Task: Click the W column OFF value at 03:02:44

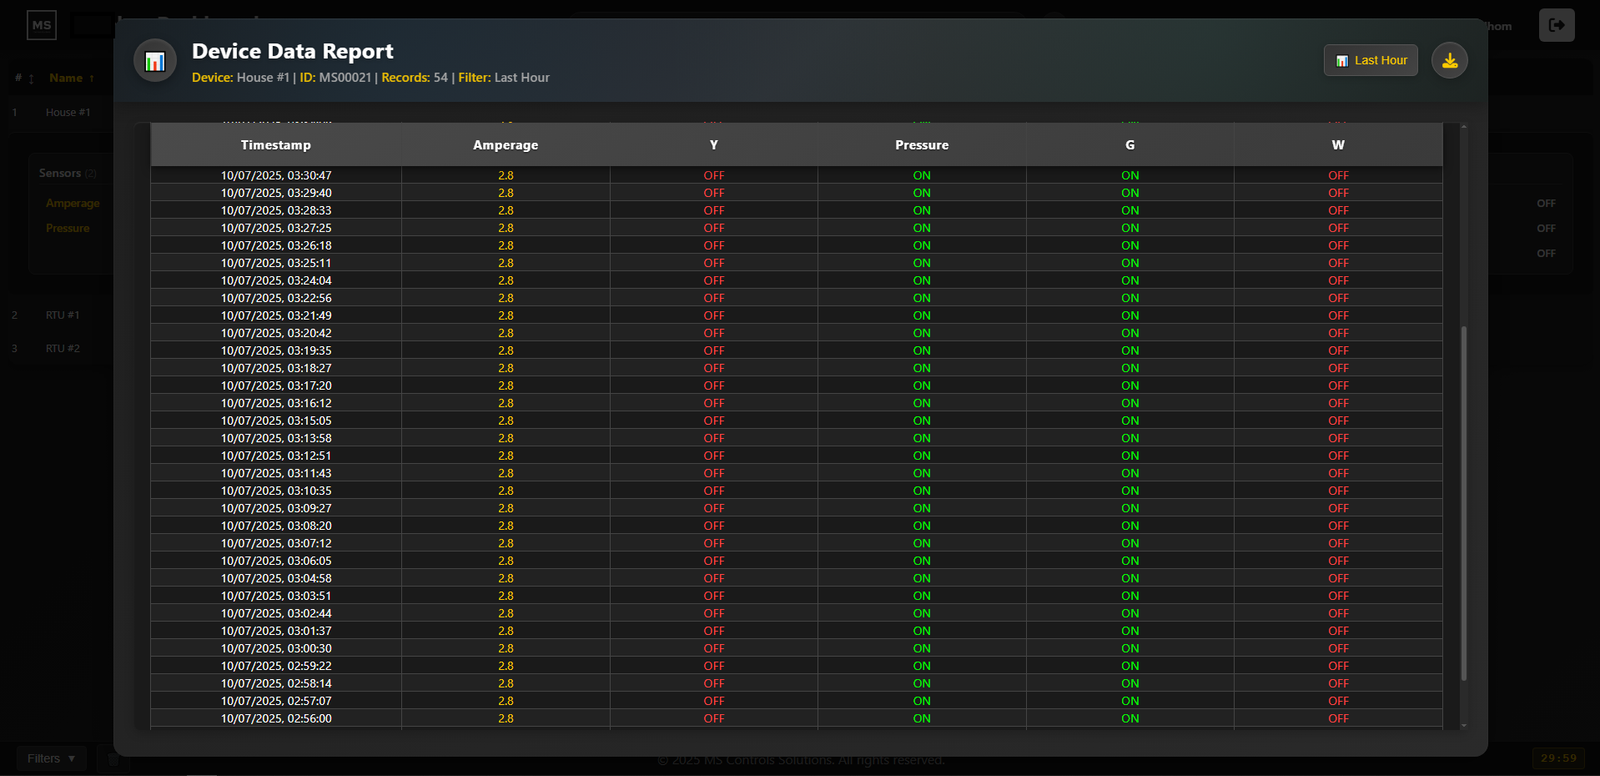Action: pyautogui.click(x=1338, y=613)
